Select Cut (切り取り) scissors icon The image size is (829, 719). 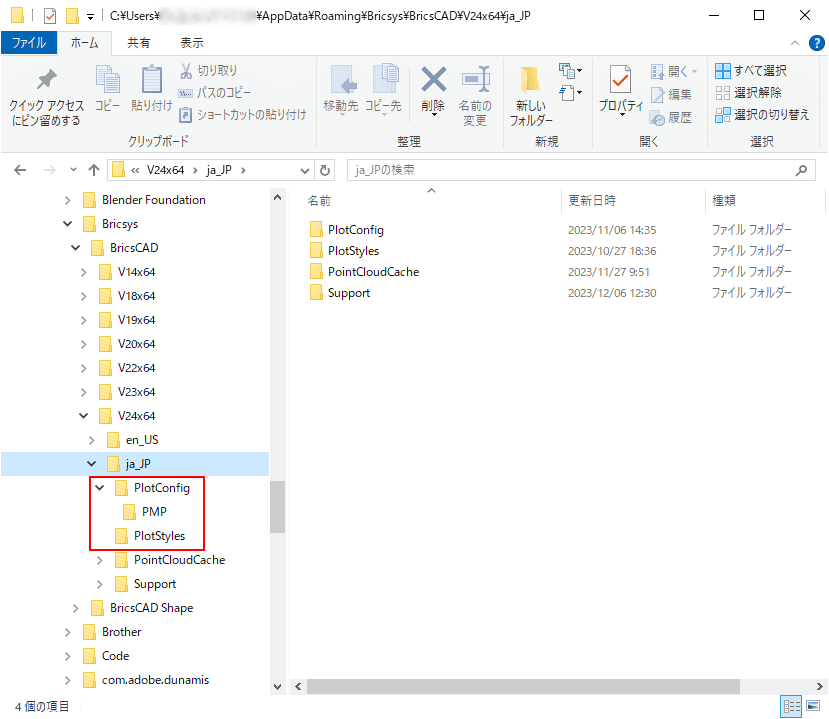(186, 71)
